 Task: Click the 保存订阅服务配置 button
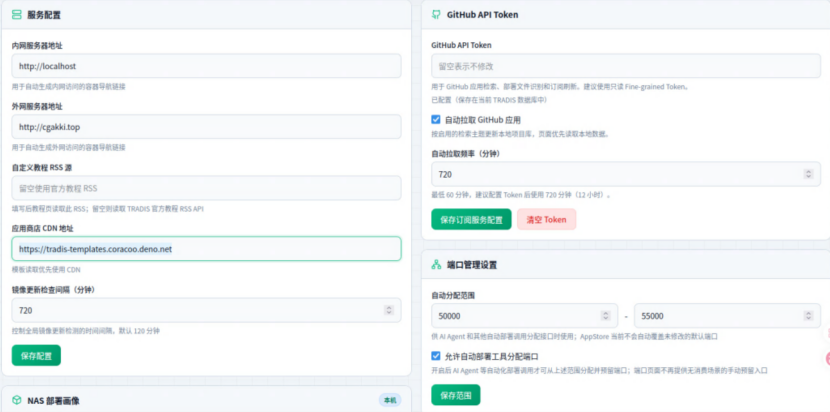[x=472, y=219]
